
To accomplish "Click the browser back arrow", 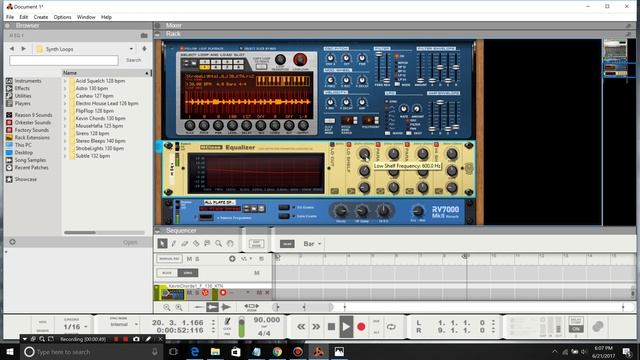I will click(12, 49).
